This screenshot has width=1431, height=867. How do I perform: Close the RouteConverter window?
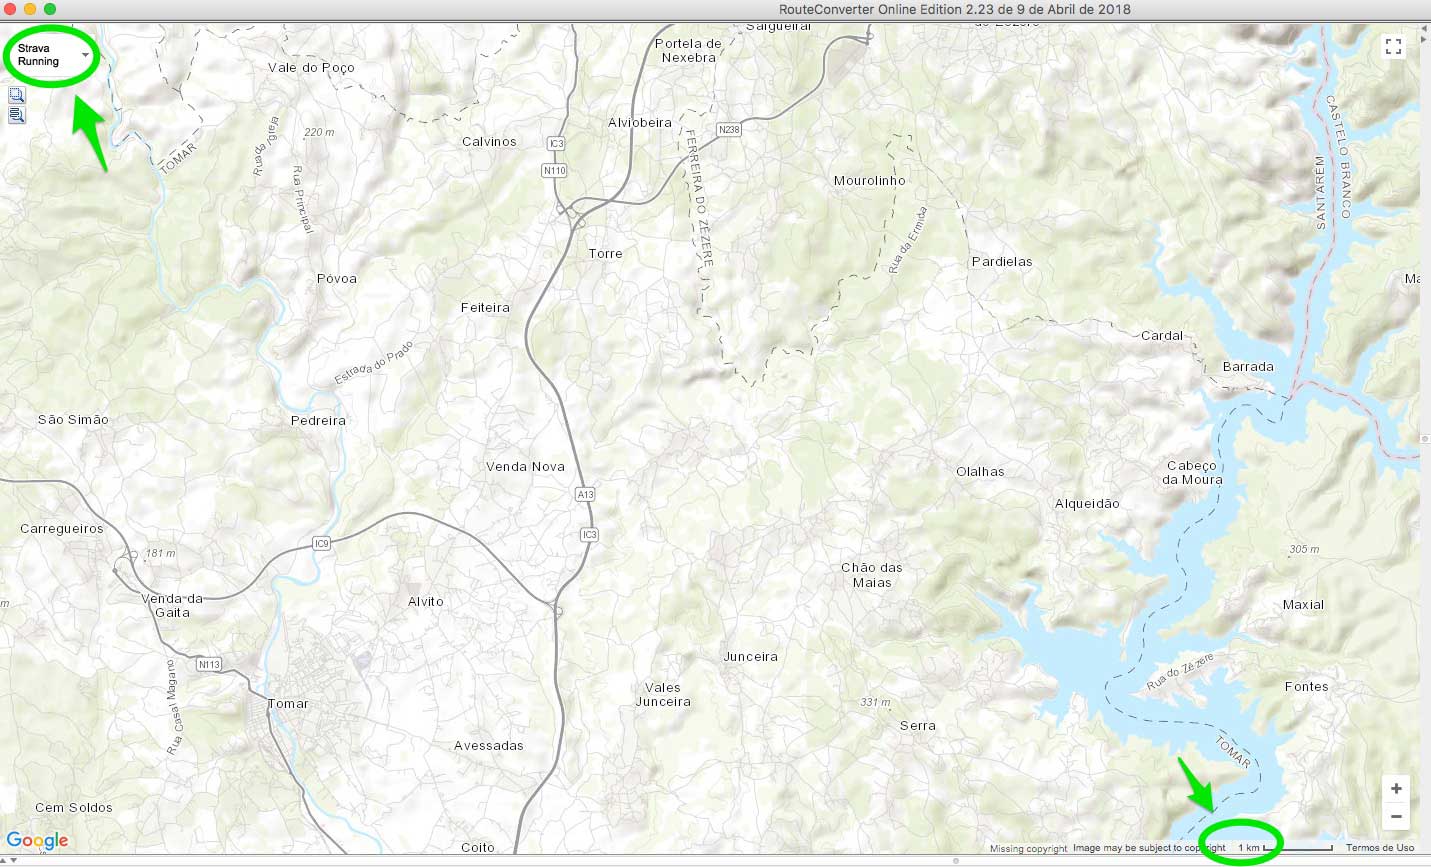10,9
